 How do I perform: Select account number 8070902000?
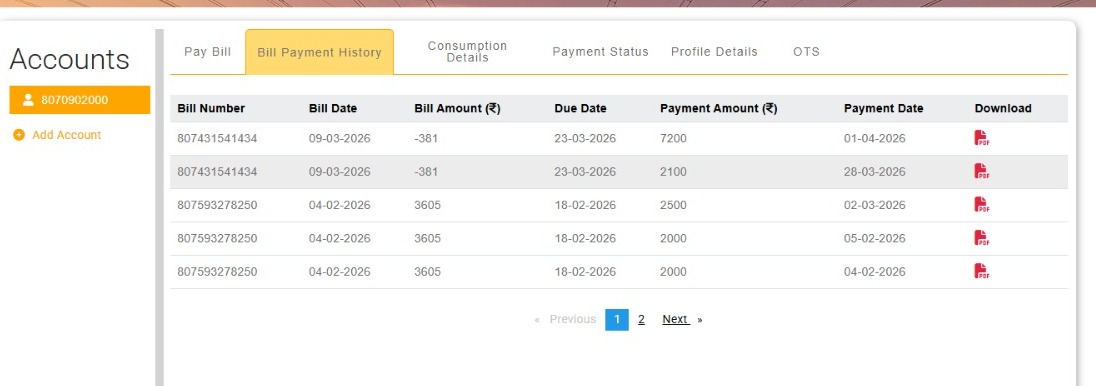pos(80,100)
